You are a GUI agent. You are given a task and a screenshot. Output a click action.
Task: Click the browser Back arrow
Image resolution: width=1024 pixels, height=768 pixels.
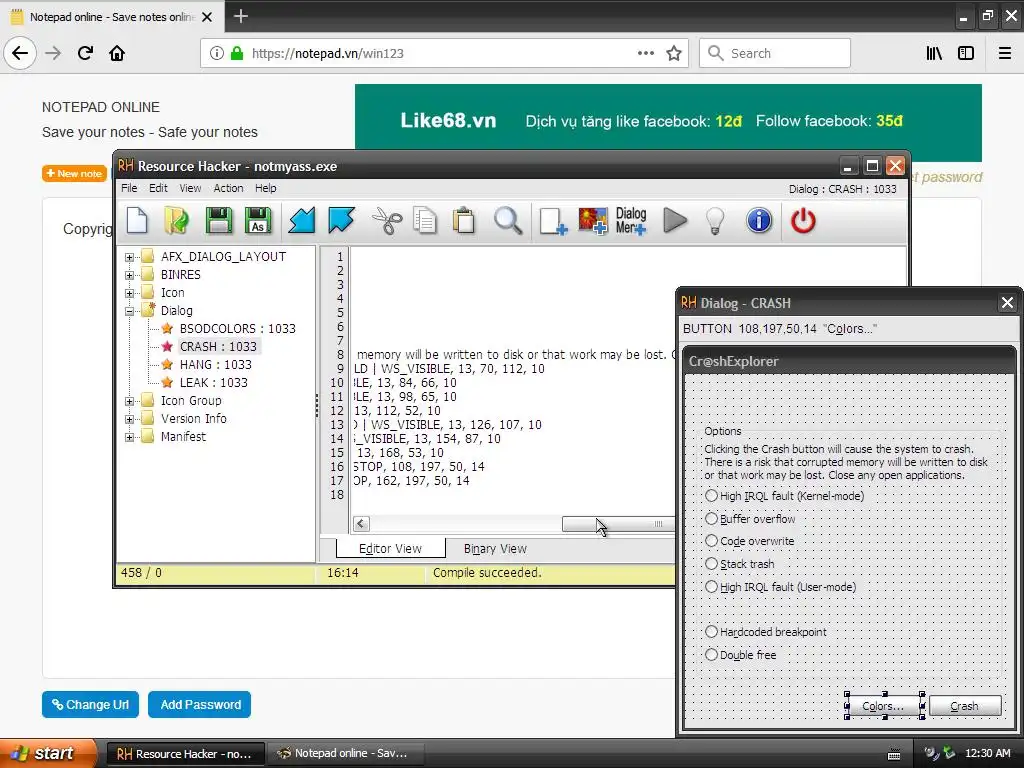(x=20, y=53)
